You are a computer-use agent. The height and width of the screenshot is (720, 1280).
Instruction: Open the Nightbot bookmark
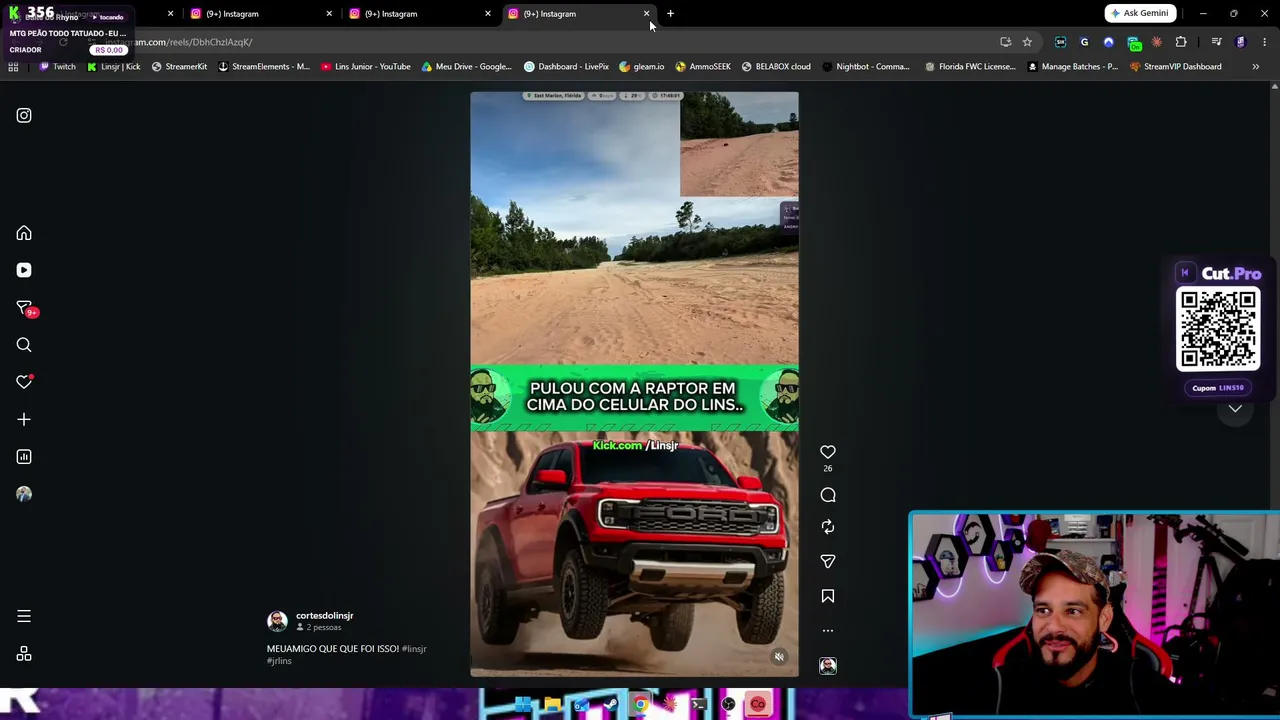pyautogui.click(x=866, y=67)
